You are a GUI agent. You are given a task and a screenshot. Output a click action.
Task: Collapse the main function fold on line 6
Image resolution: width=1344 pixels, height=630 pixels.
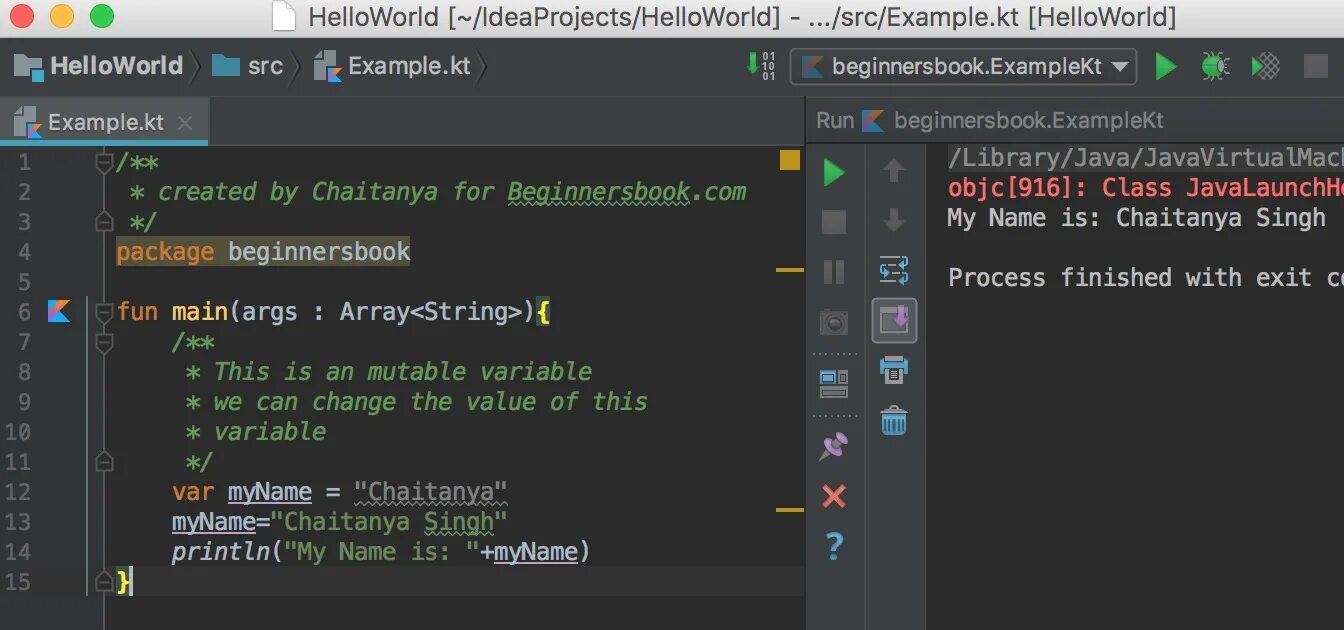(103, 312)
